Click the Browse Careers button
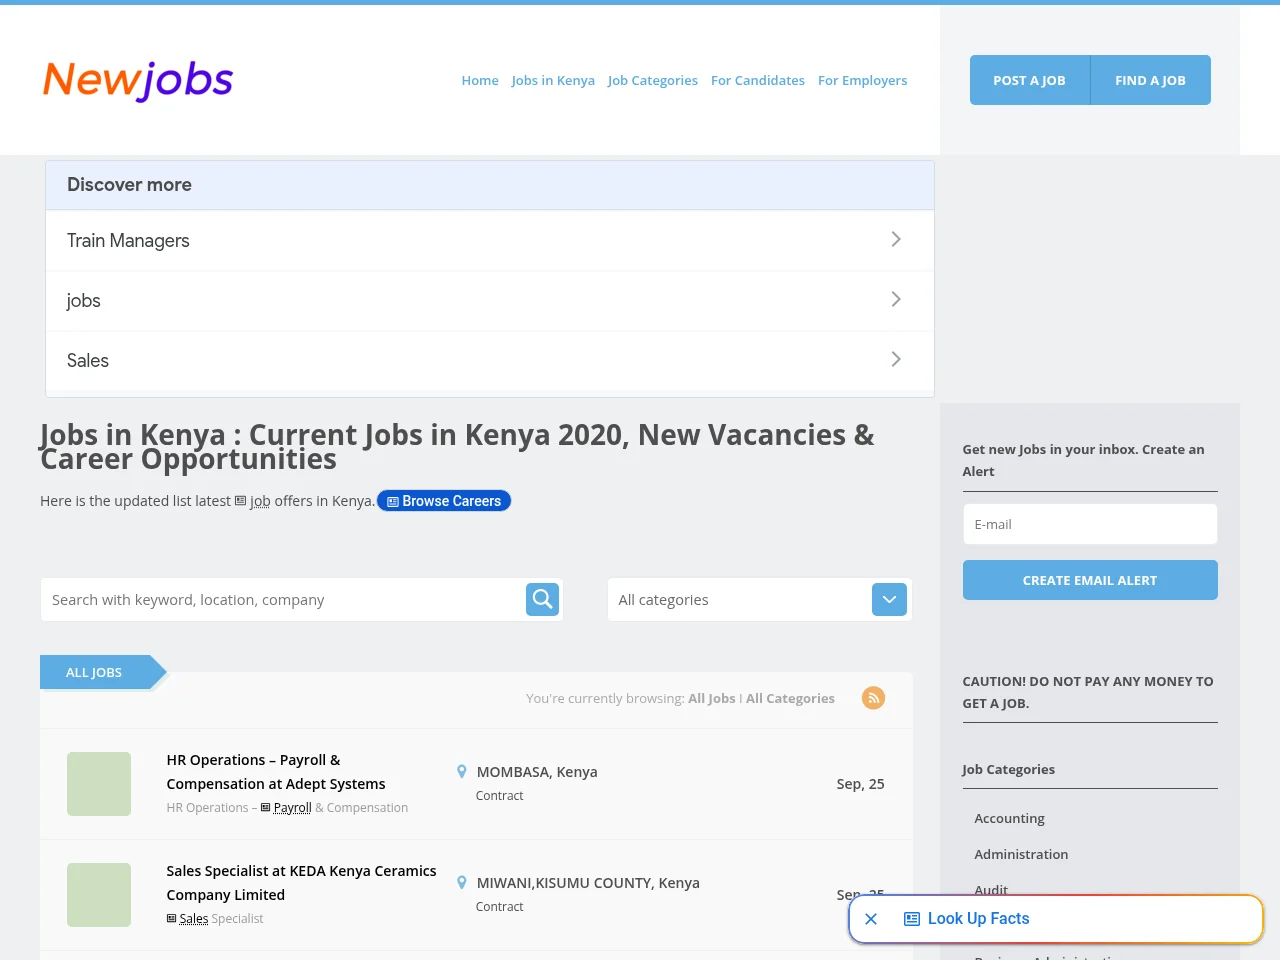The image size is (1280, 960). pyautogui.click(x=444, y=501)
